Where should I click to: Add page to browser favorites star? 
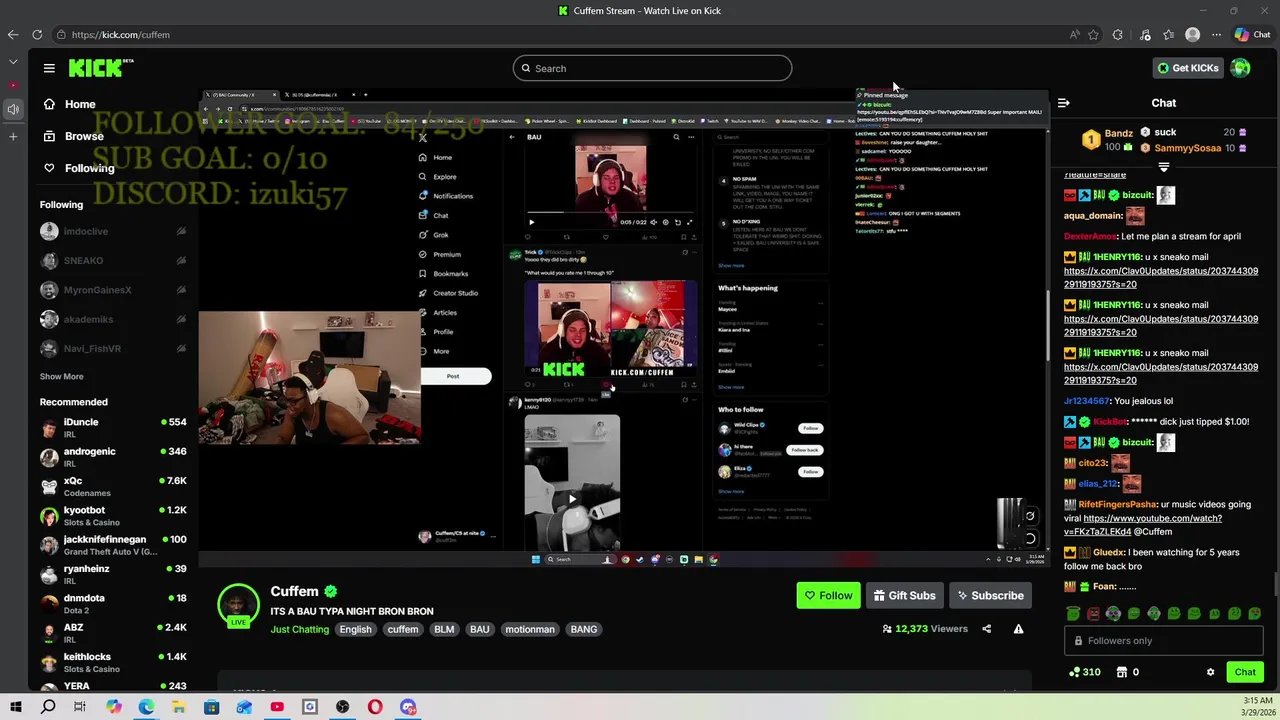[1093, 34]
